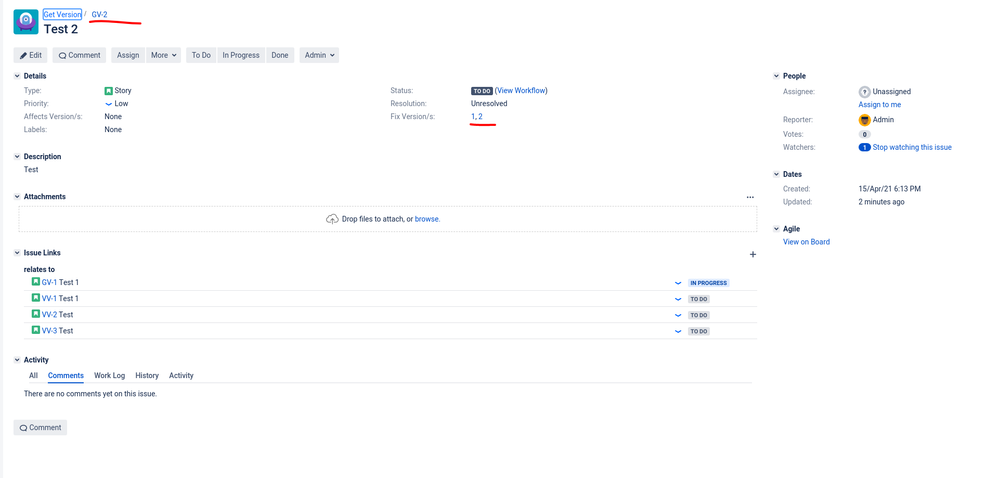Screen dimensions: 999x478
Task: Collapse the People section
Action: point(776,76)
